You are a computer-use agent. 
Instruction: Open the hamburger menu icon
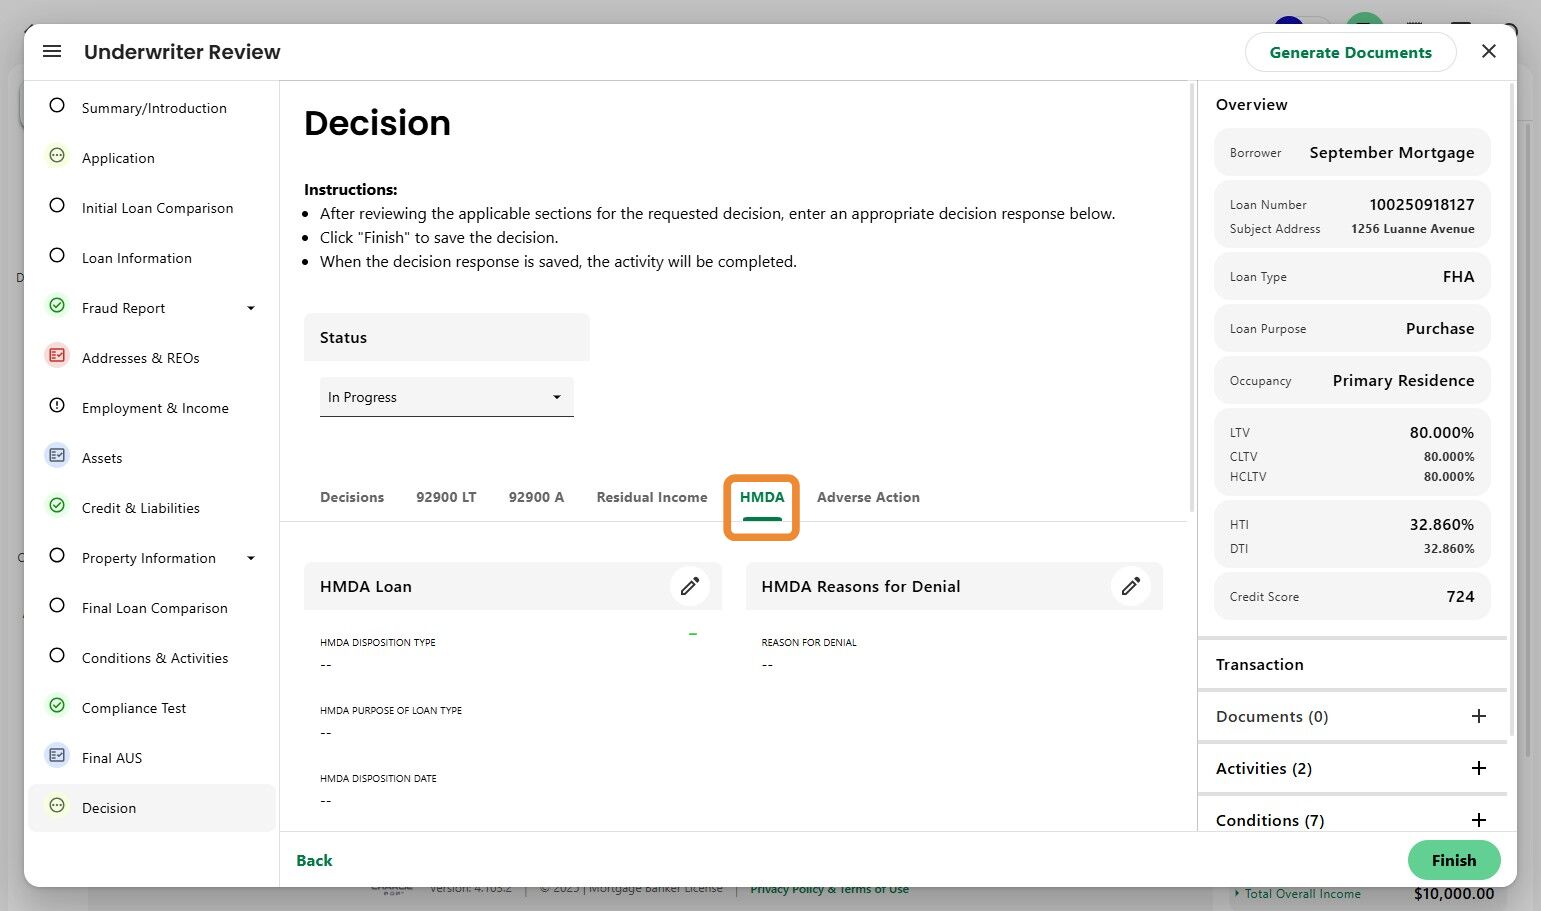pyautogui.click(x=52, y=52)
